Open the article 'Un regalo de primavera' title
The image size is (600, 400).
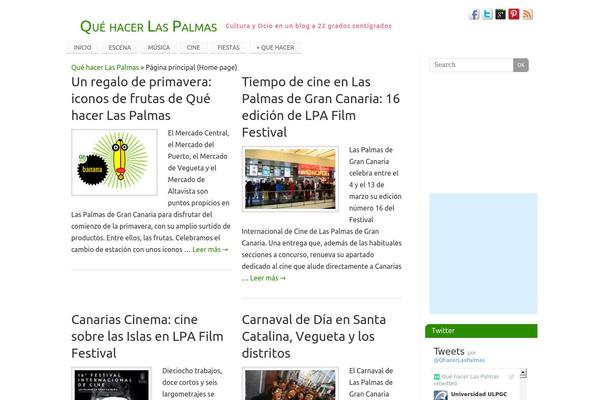pos(142,98)
